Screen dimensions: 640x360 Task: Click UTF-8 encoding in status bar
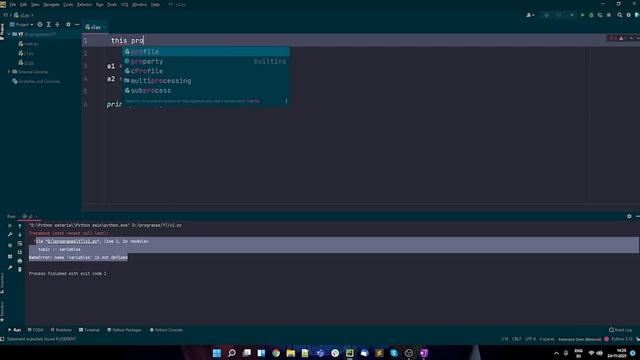point(530,339)
